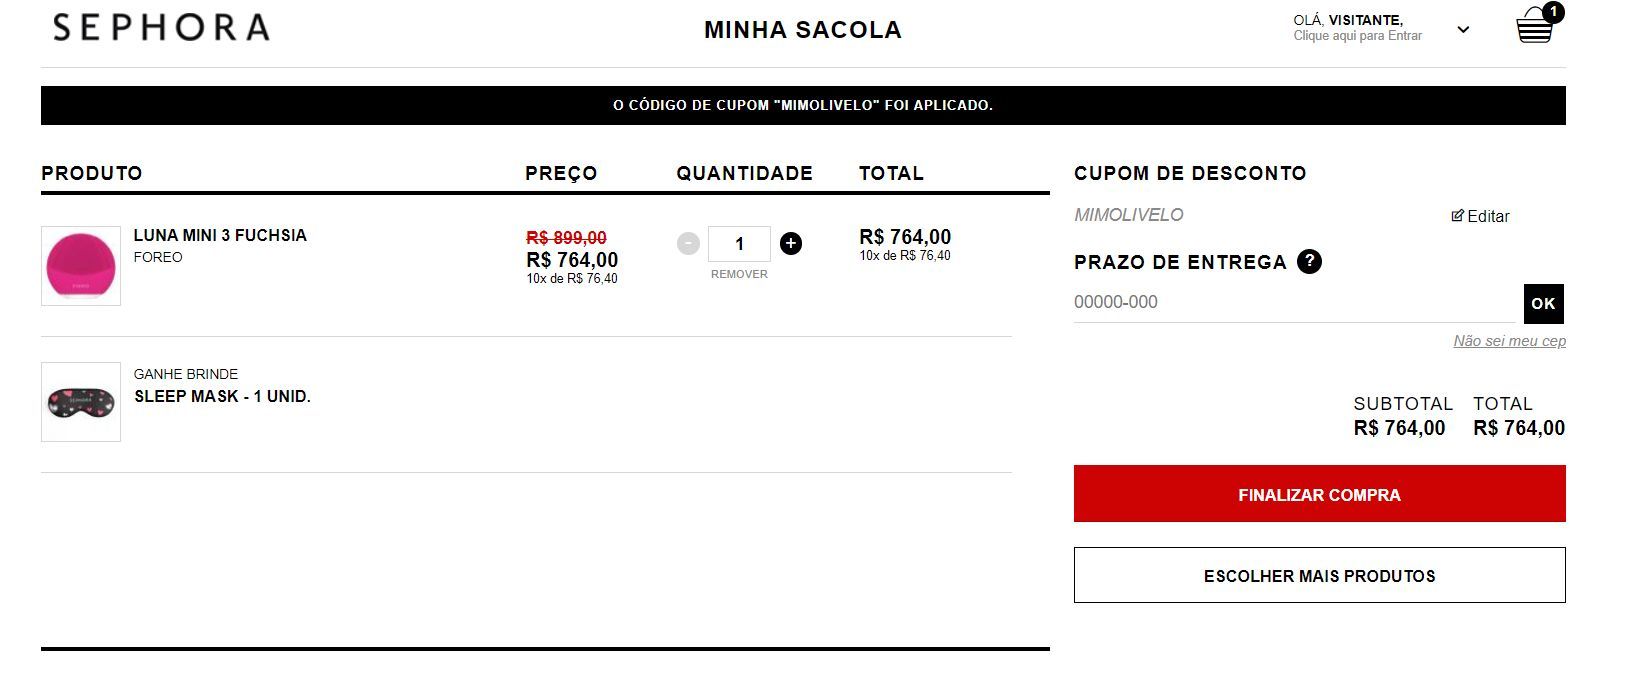Click the Editar coupon link text
The image size is (1642, 687).
coord(1488,216)
